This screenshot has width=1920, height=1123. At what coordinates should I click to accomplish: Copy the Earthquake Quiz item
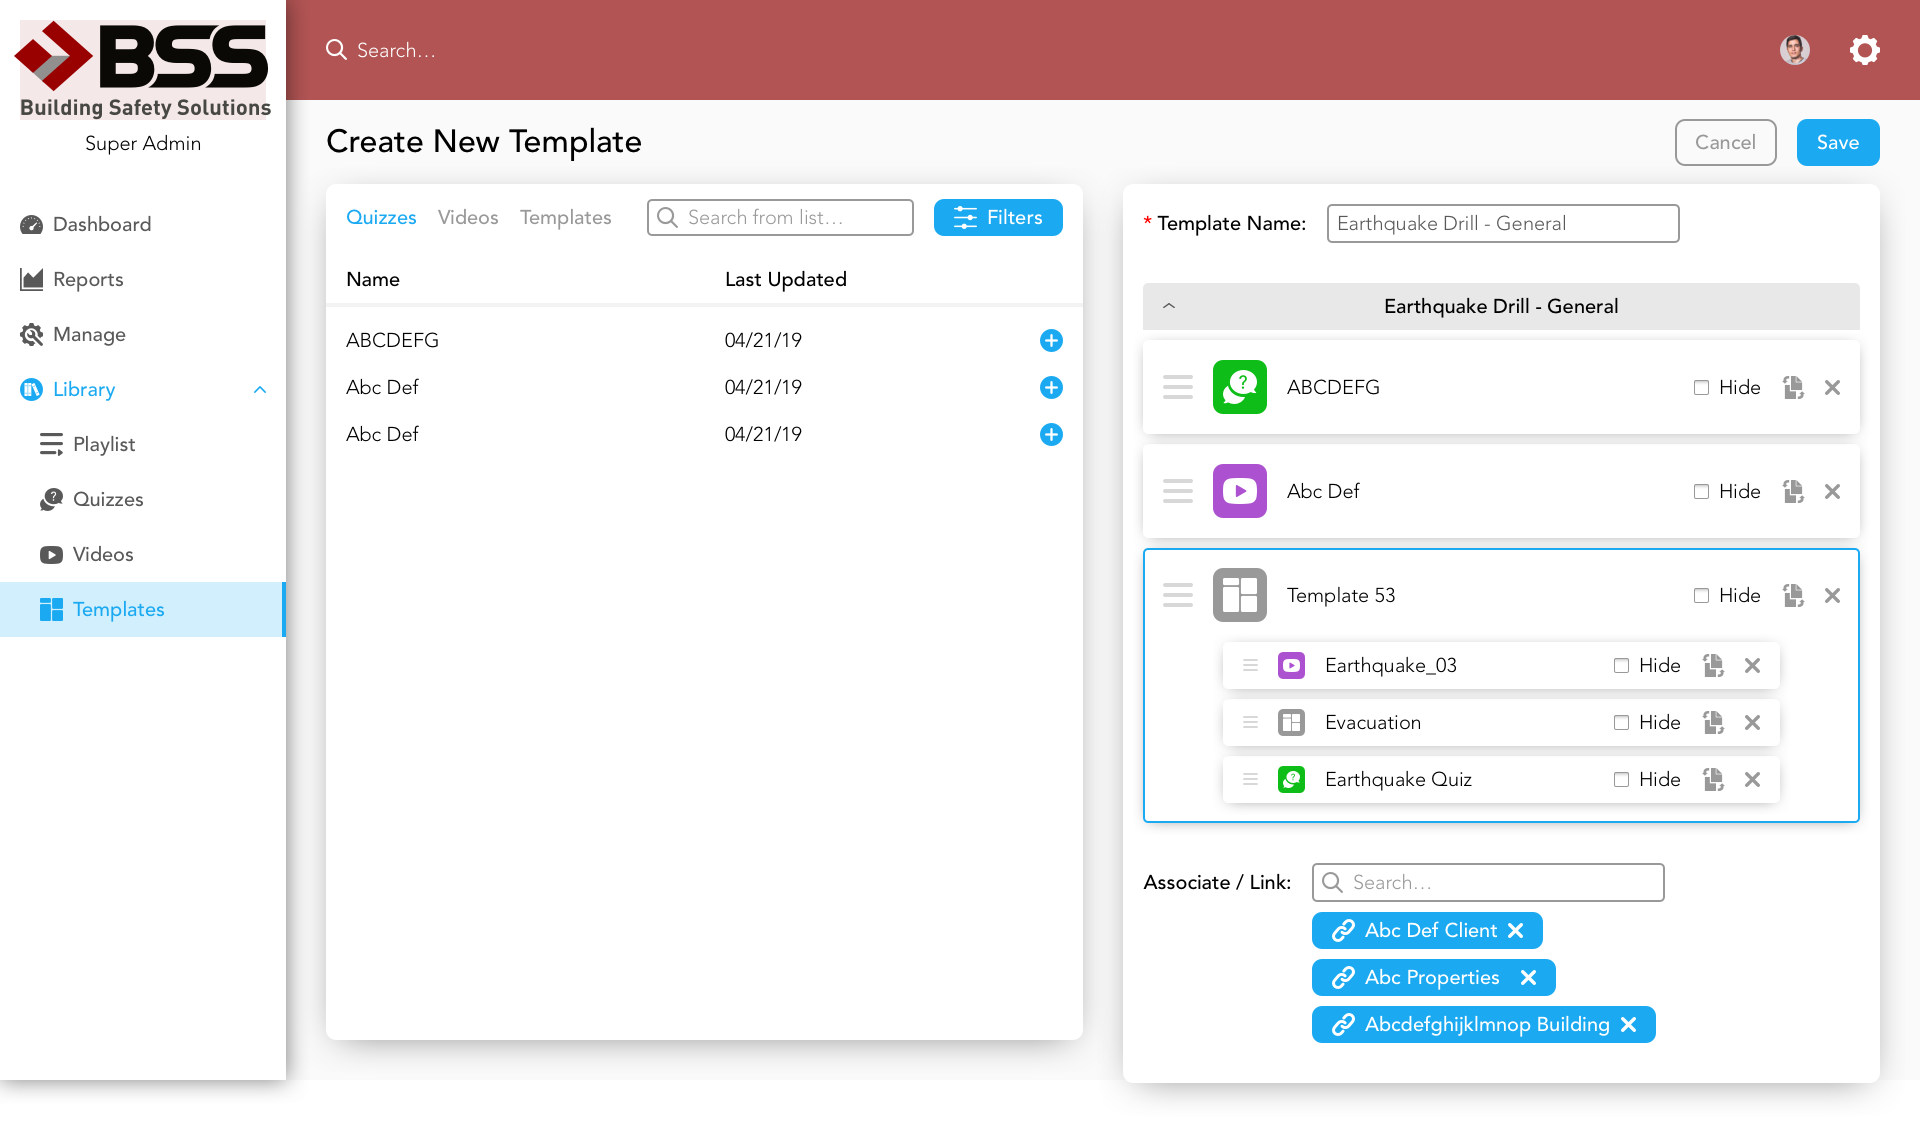click(x=1713, y=780)
